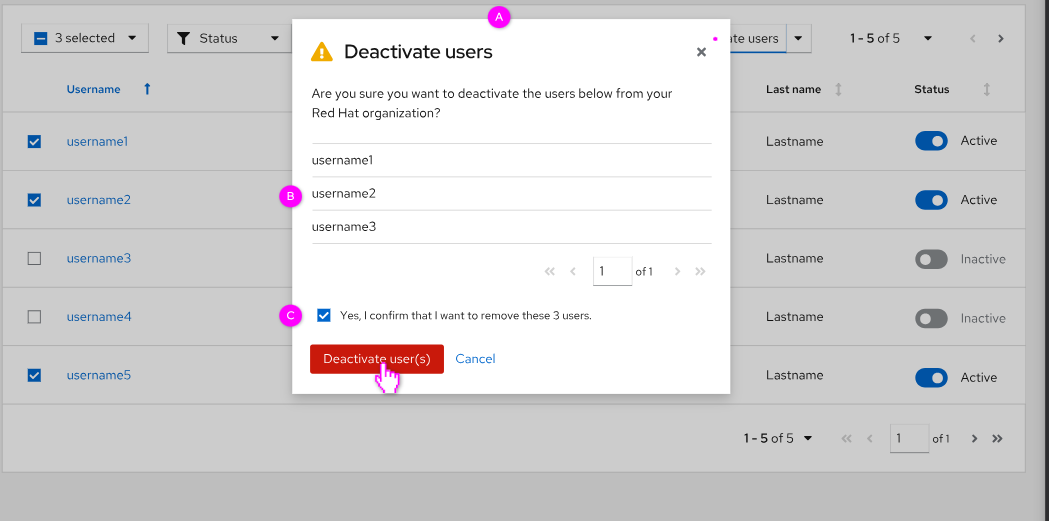The width and height of the screenshot is (1049, 521).
Task: Sort by the Status column
Action: 986,90
